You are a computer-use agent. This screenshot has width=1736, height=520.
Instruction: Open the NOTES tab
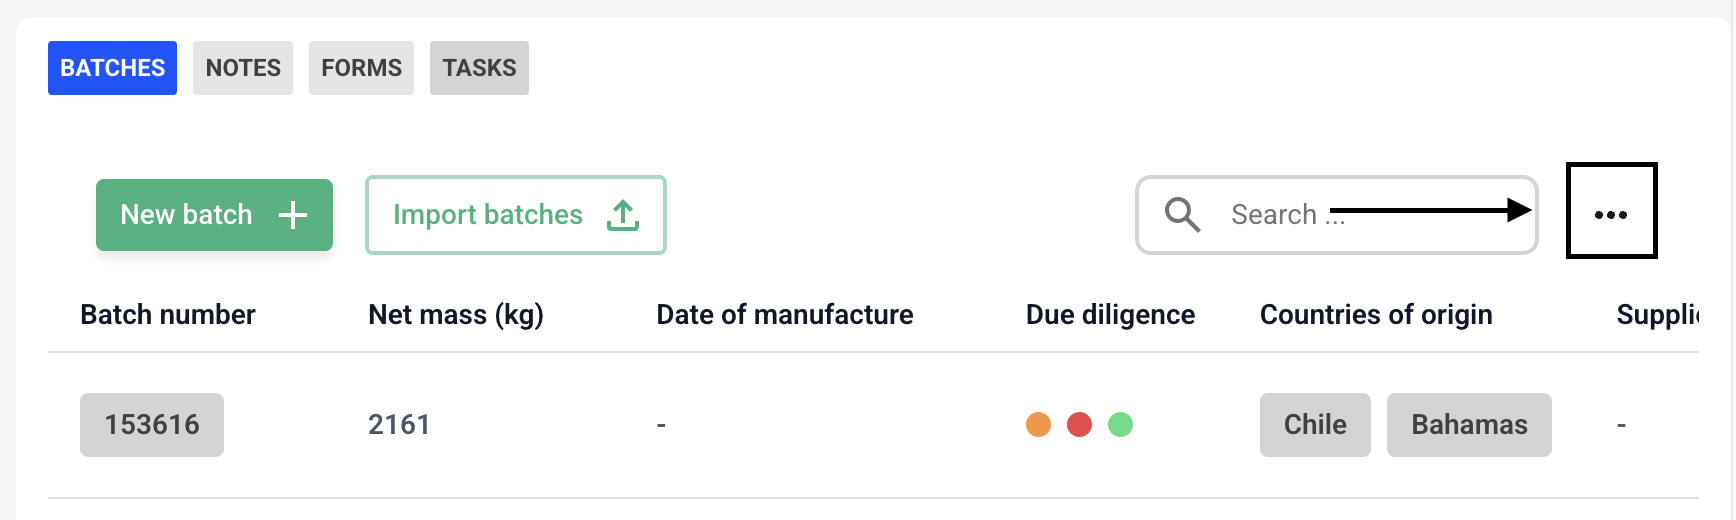pyautogui.click(x=243, y=68)
